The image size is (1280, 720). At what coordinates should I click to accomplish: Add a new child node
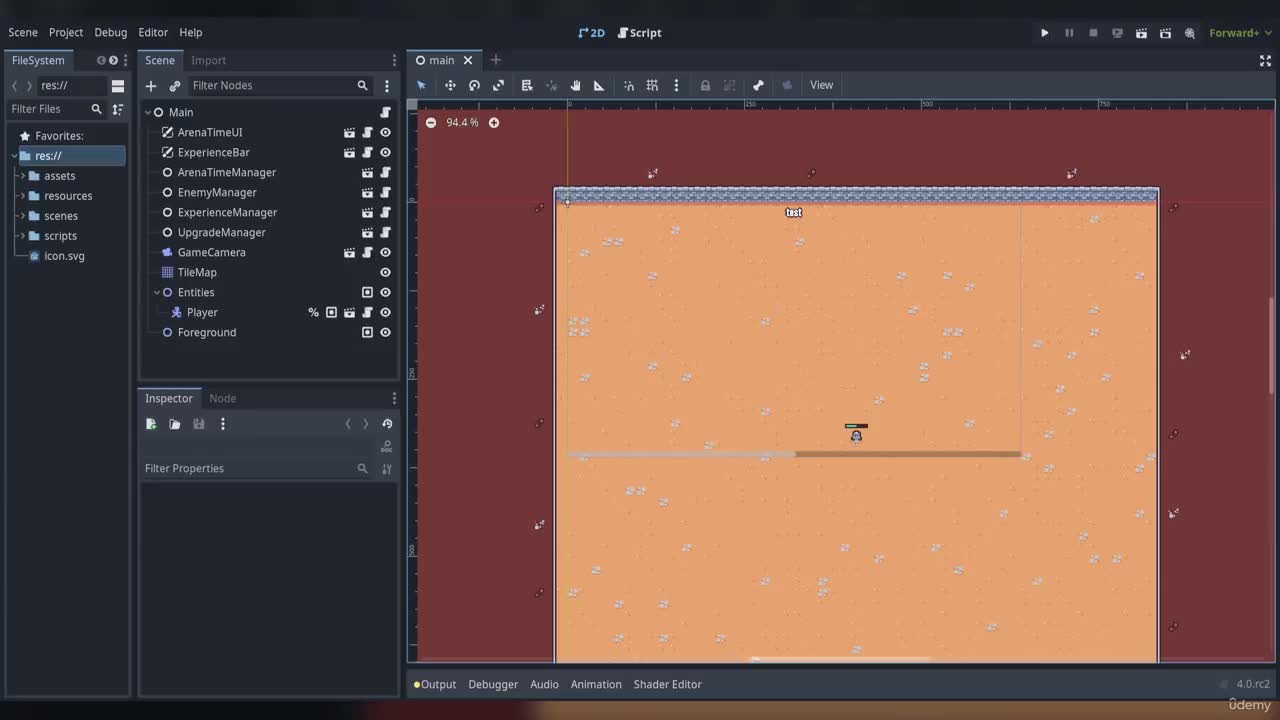[x=151, y=86]
